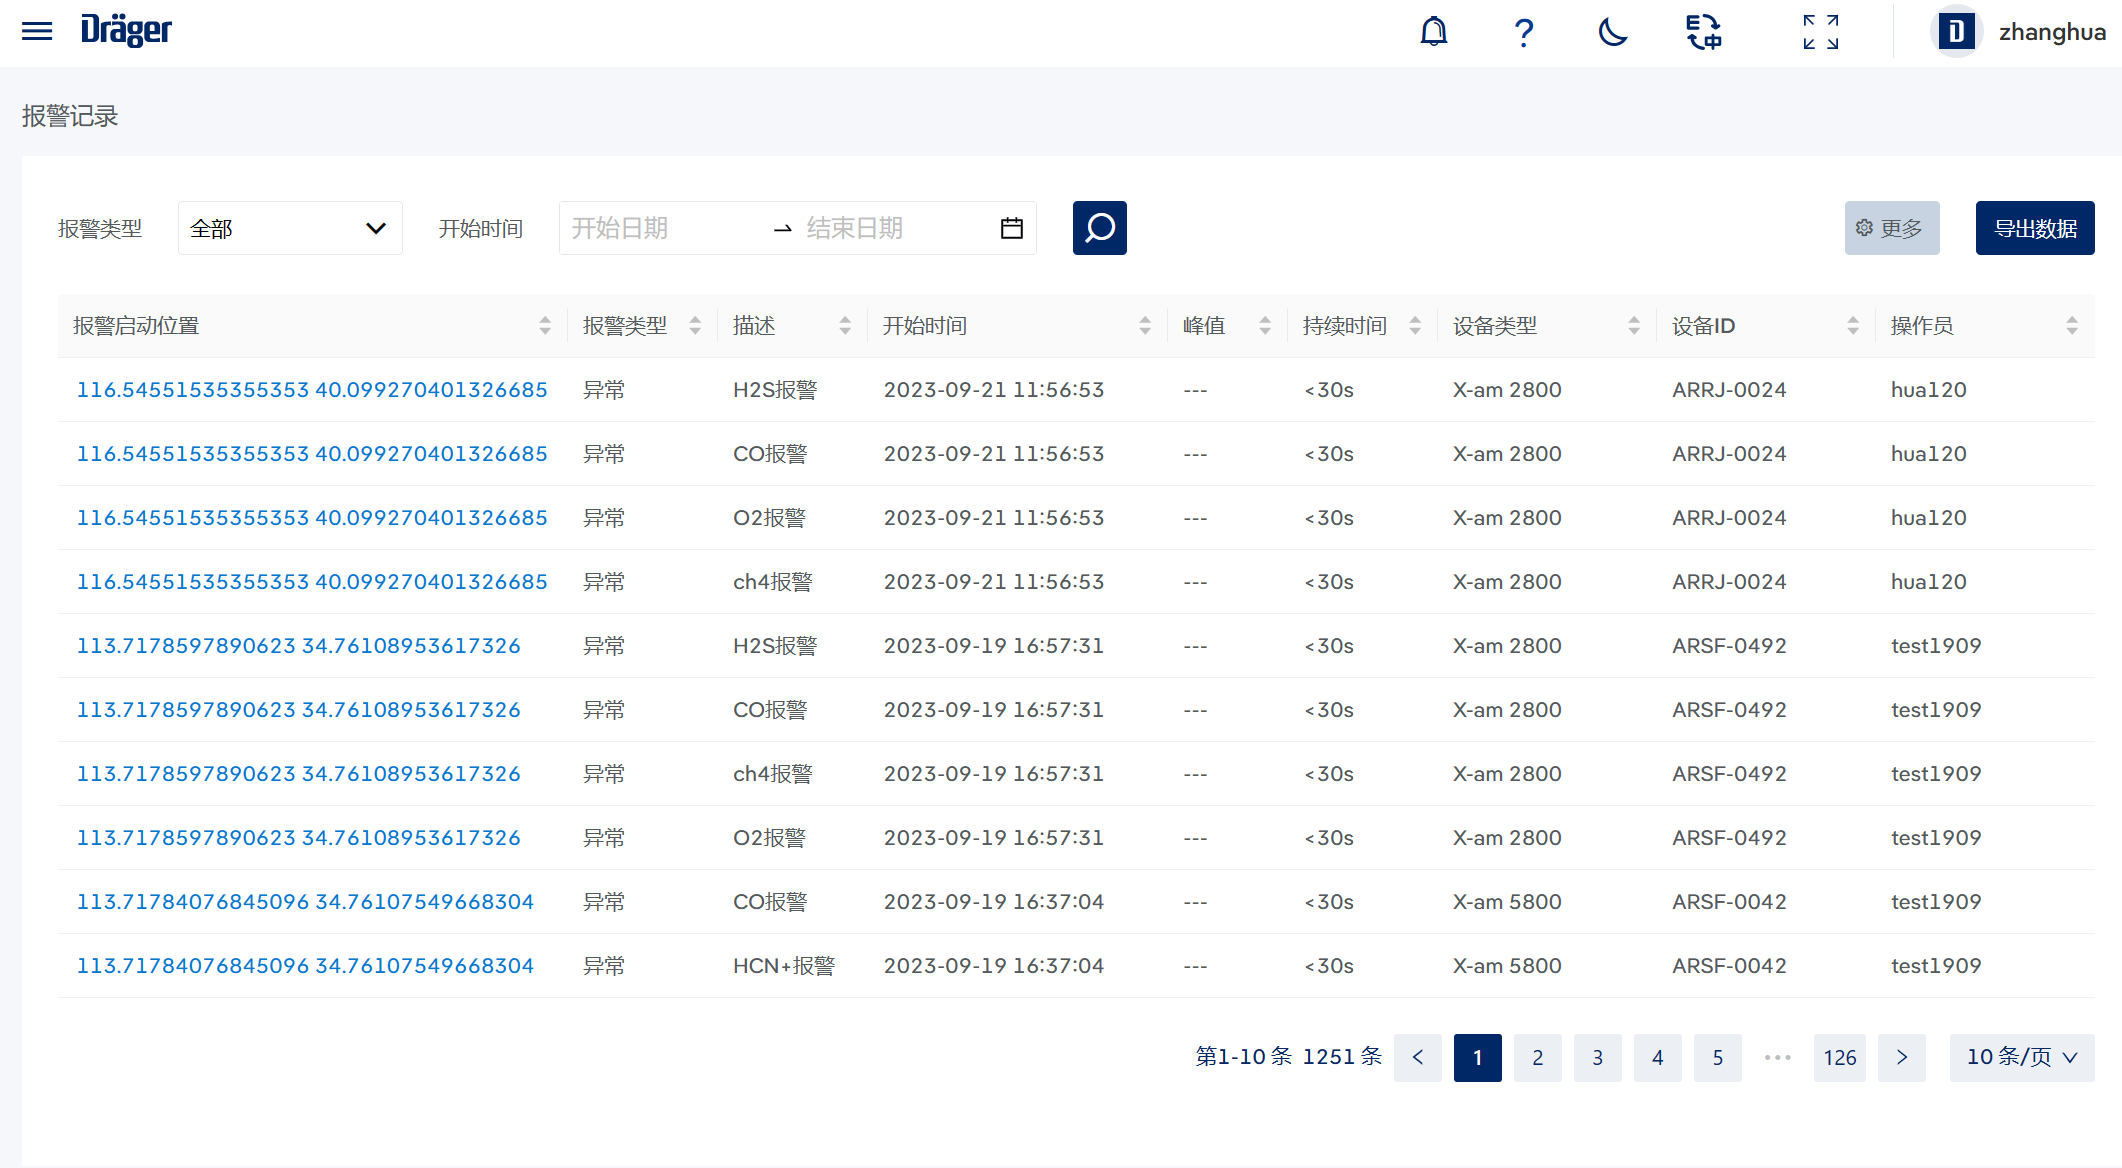Viewport: 2122px width, 1168px height.
Task: Sort by 持续时间 column
Action: click(1414, 326)
